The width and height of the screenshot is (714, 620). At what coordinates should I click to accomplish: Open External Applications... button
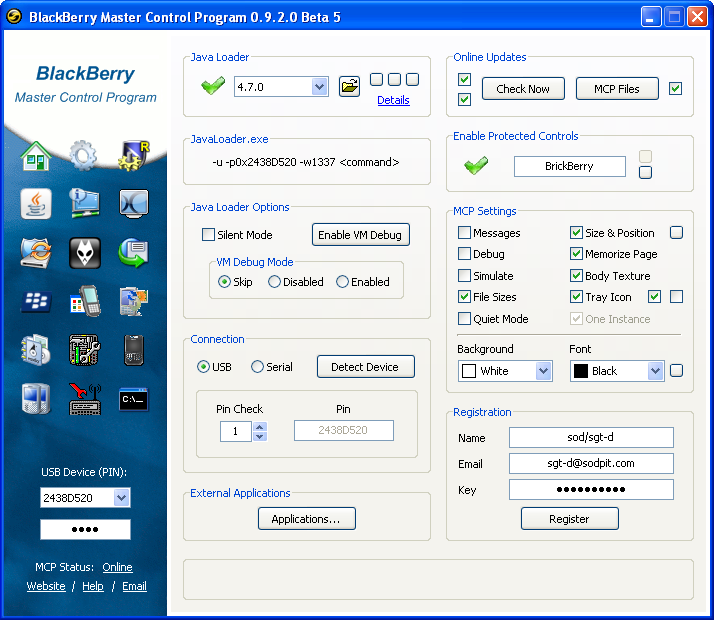[x=306, y=519]
